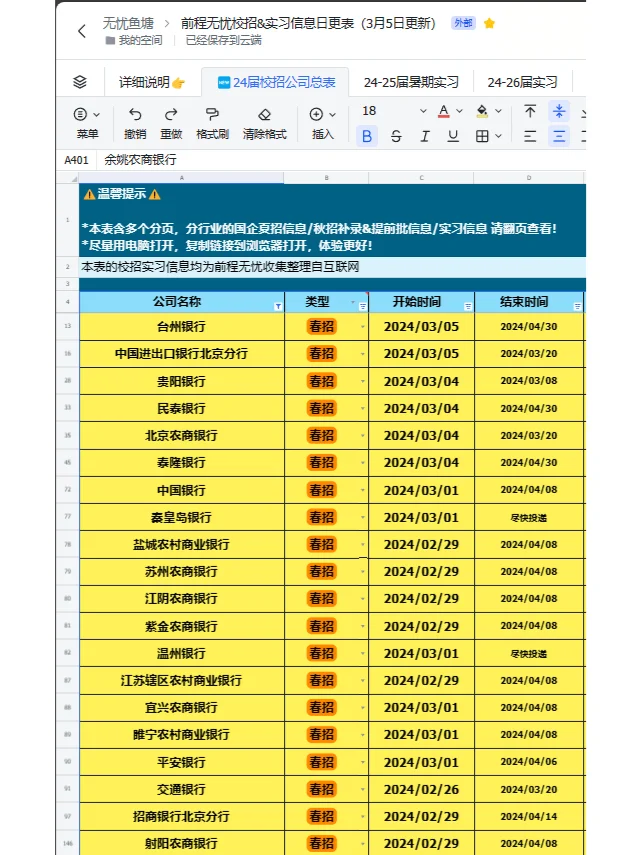This screenshot has height=855, width=641.
Task: Undo with the 撤销 icon
Action: tap(135, 114)
